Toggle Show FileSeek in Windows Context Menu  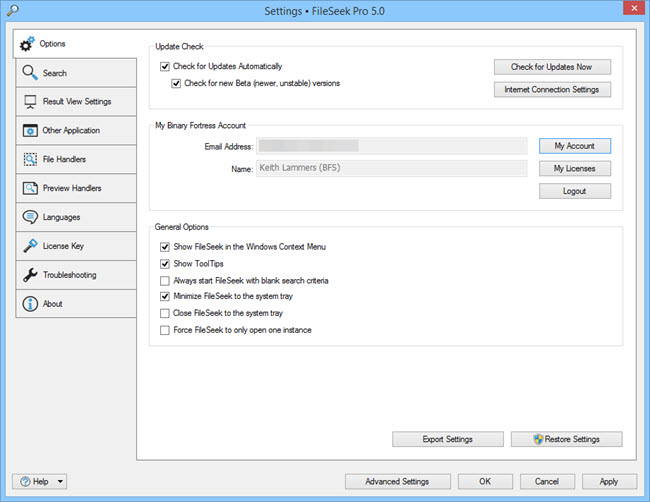click(x=165, y=247)
